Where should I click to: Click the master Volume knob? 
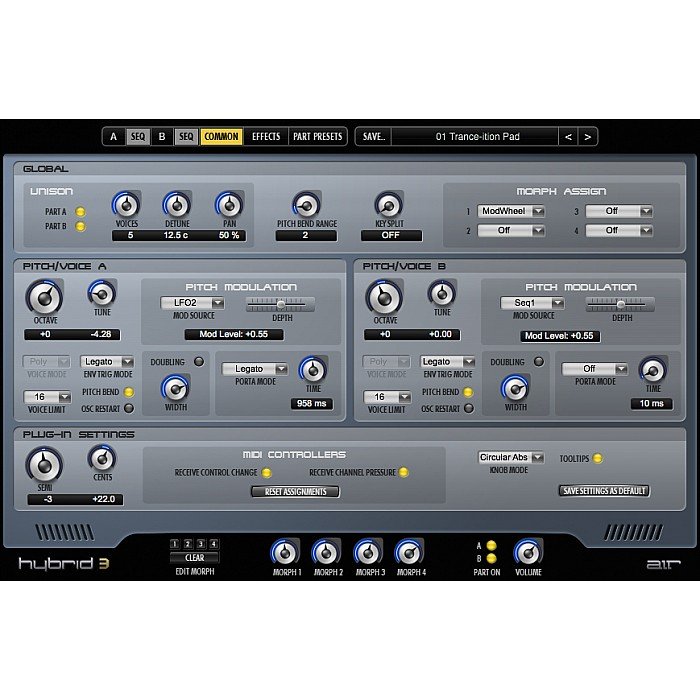tap(528, 551)
